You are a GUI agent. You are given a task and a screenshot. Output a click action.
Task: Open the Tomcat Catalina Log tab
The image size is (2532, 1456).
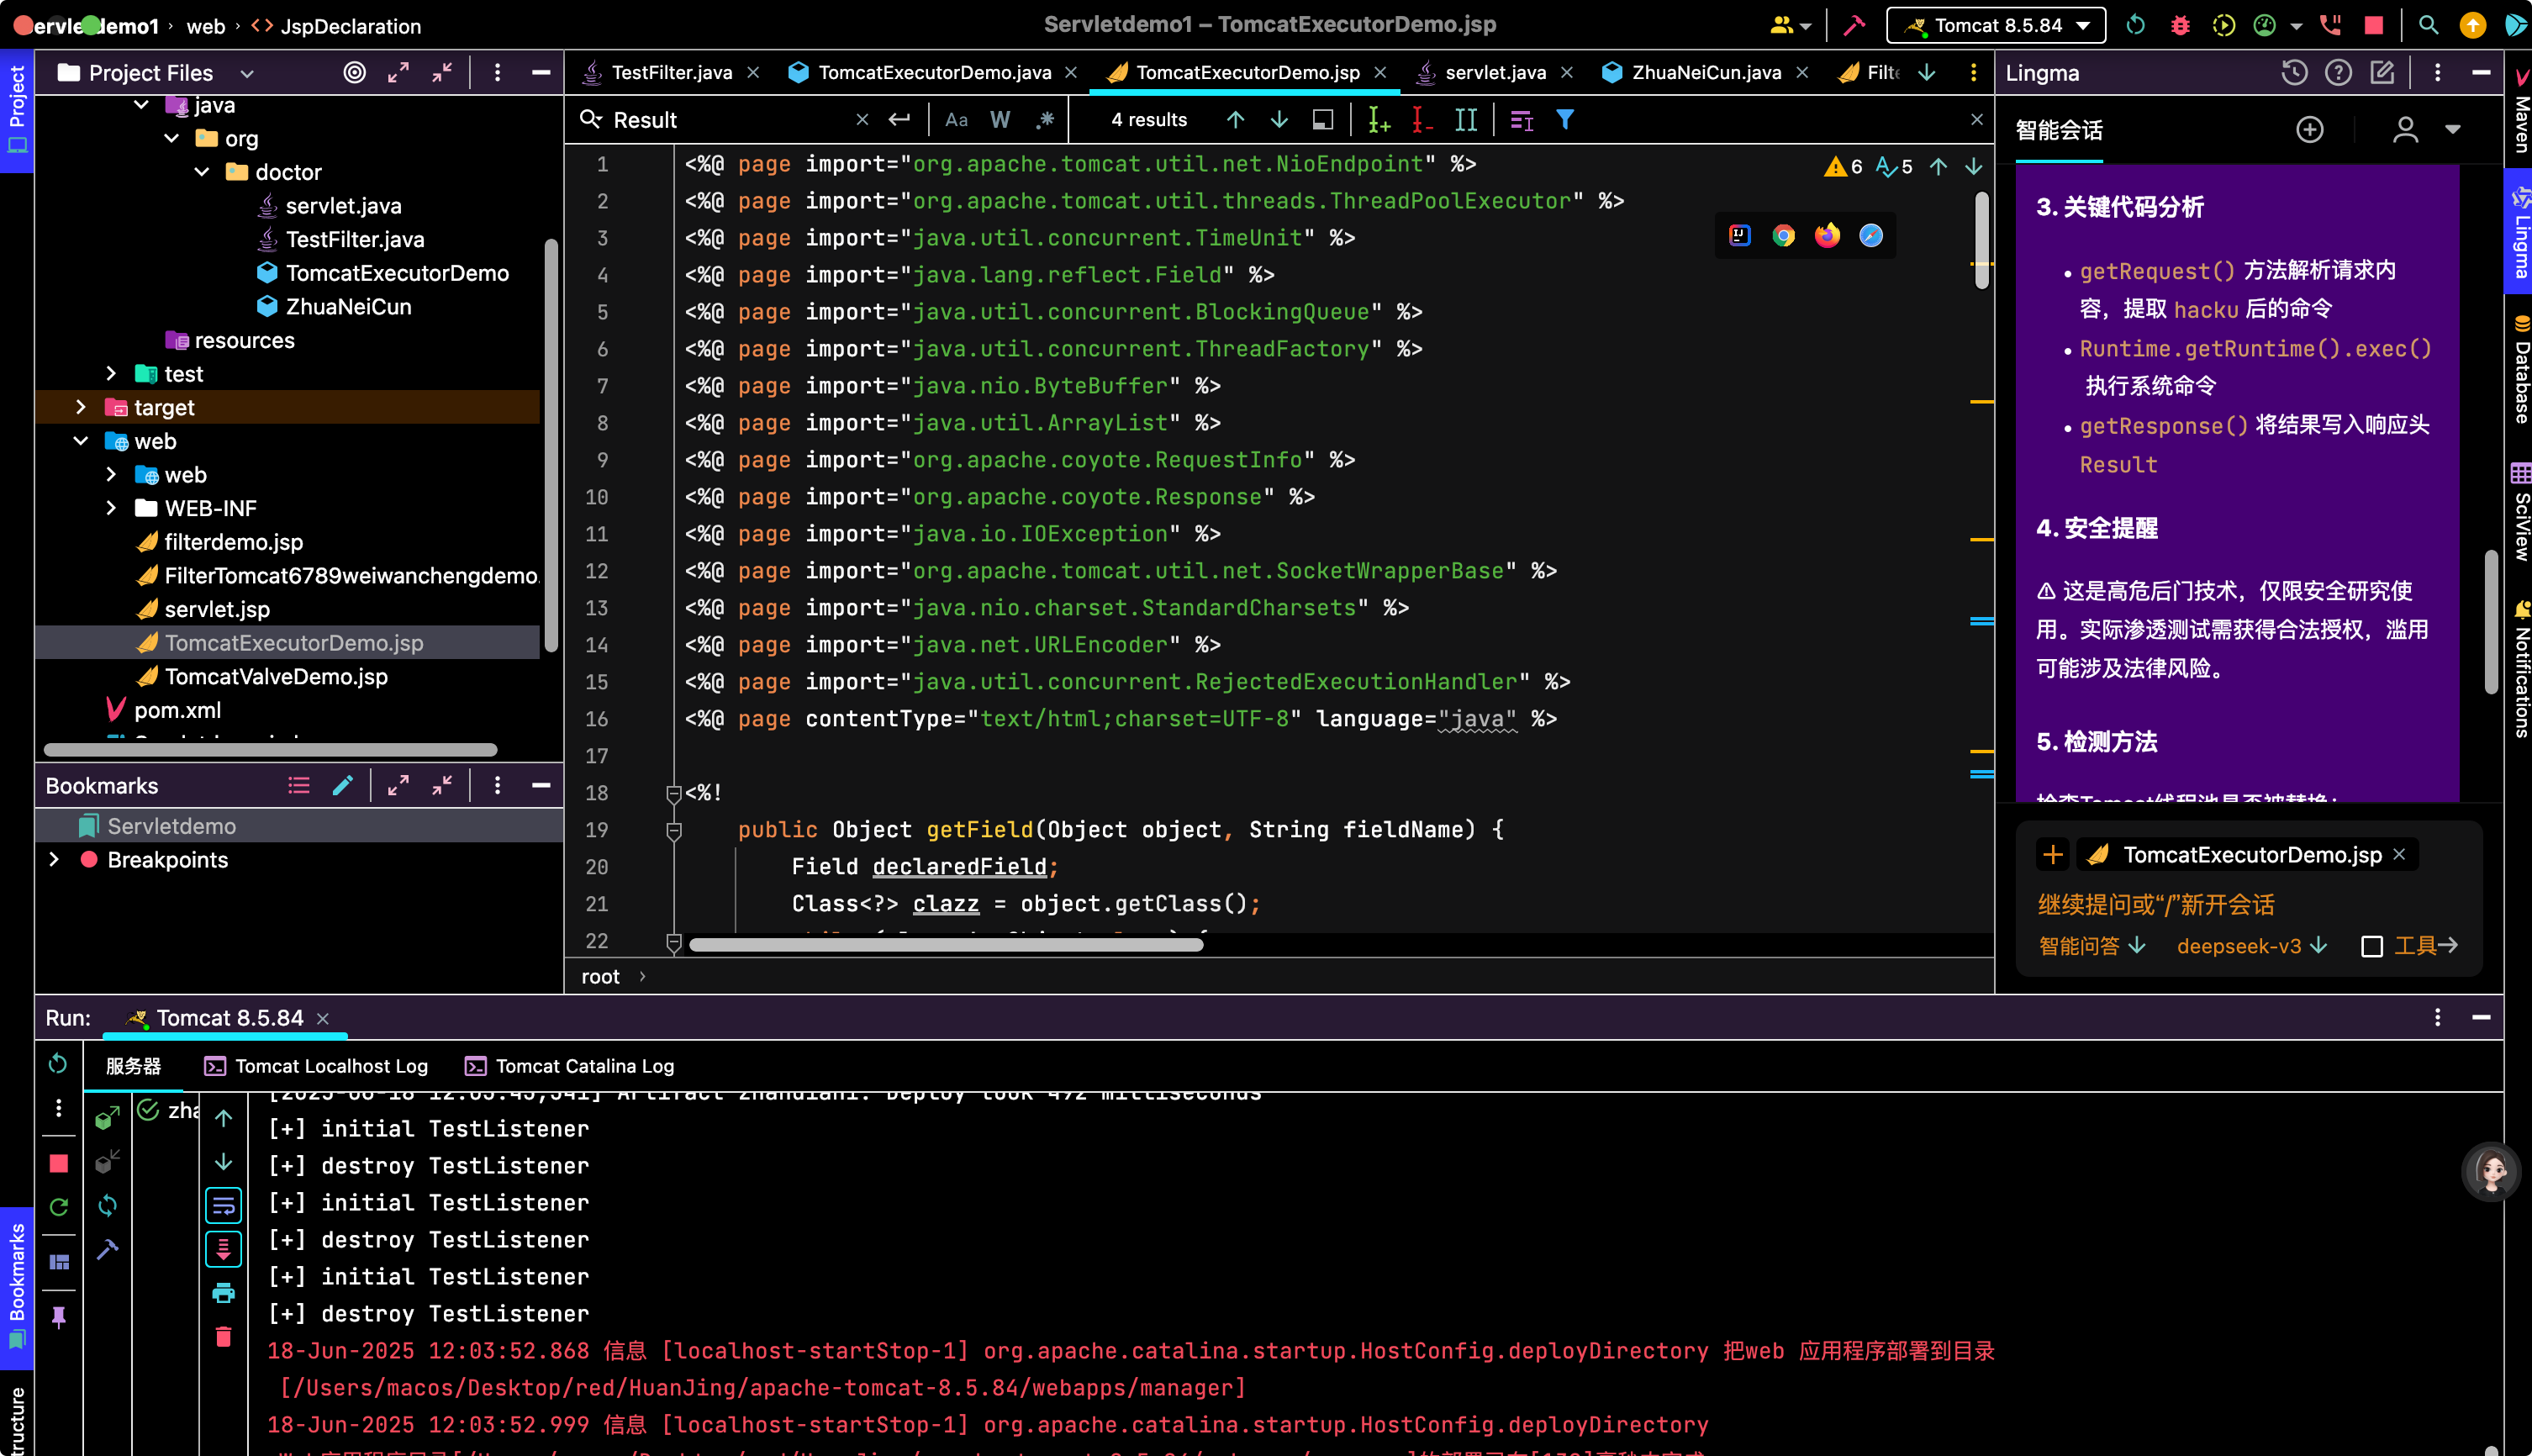571,1066
